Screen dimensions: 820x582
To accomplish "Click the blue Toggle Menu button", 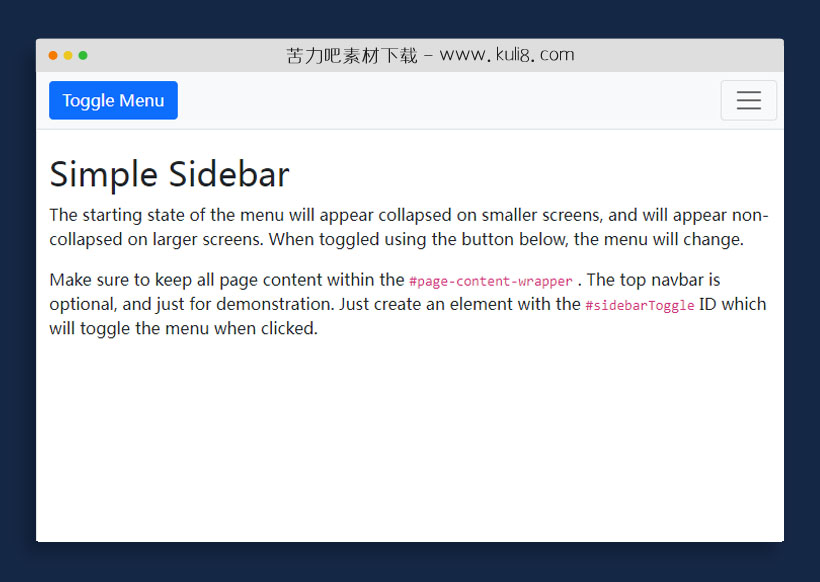I will (x=113, y=100).
